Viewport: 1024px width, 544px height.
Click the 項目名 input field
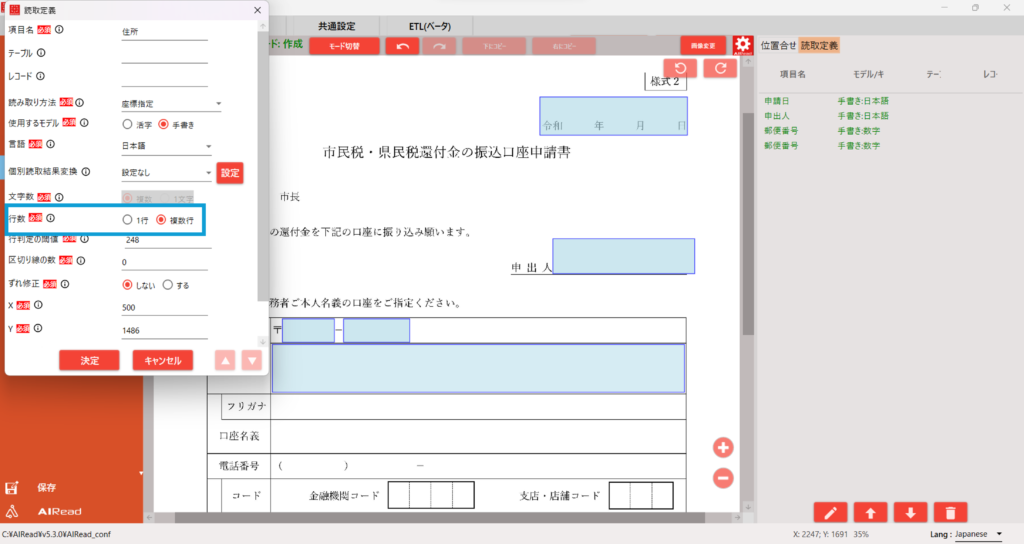[x=163, y=32]
